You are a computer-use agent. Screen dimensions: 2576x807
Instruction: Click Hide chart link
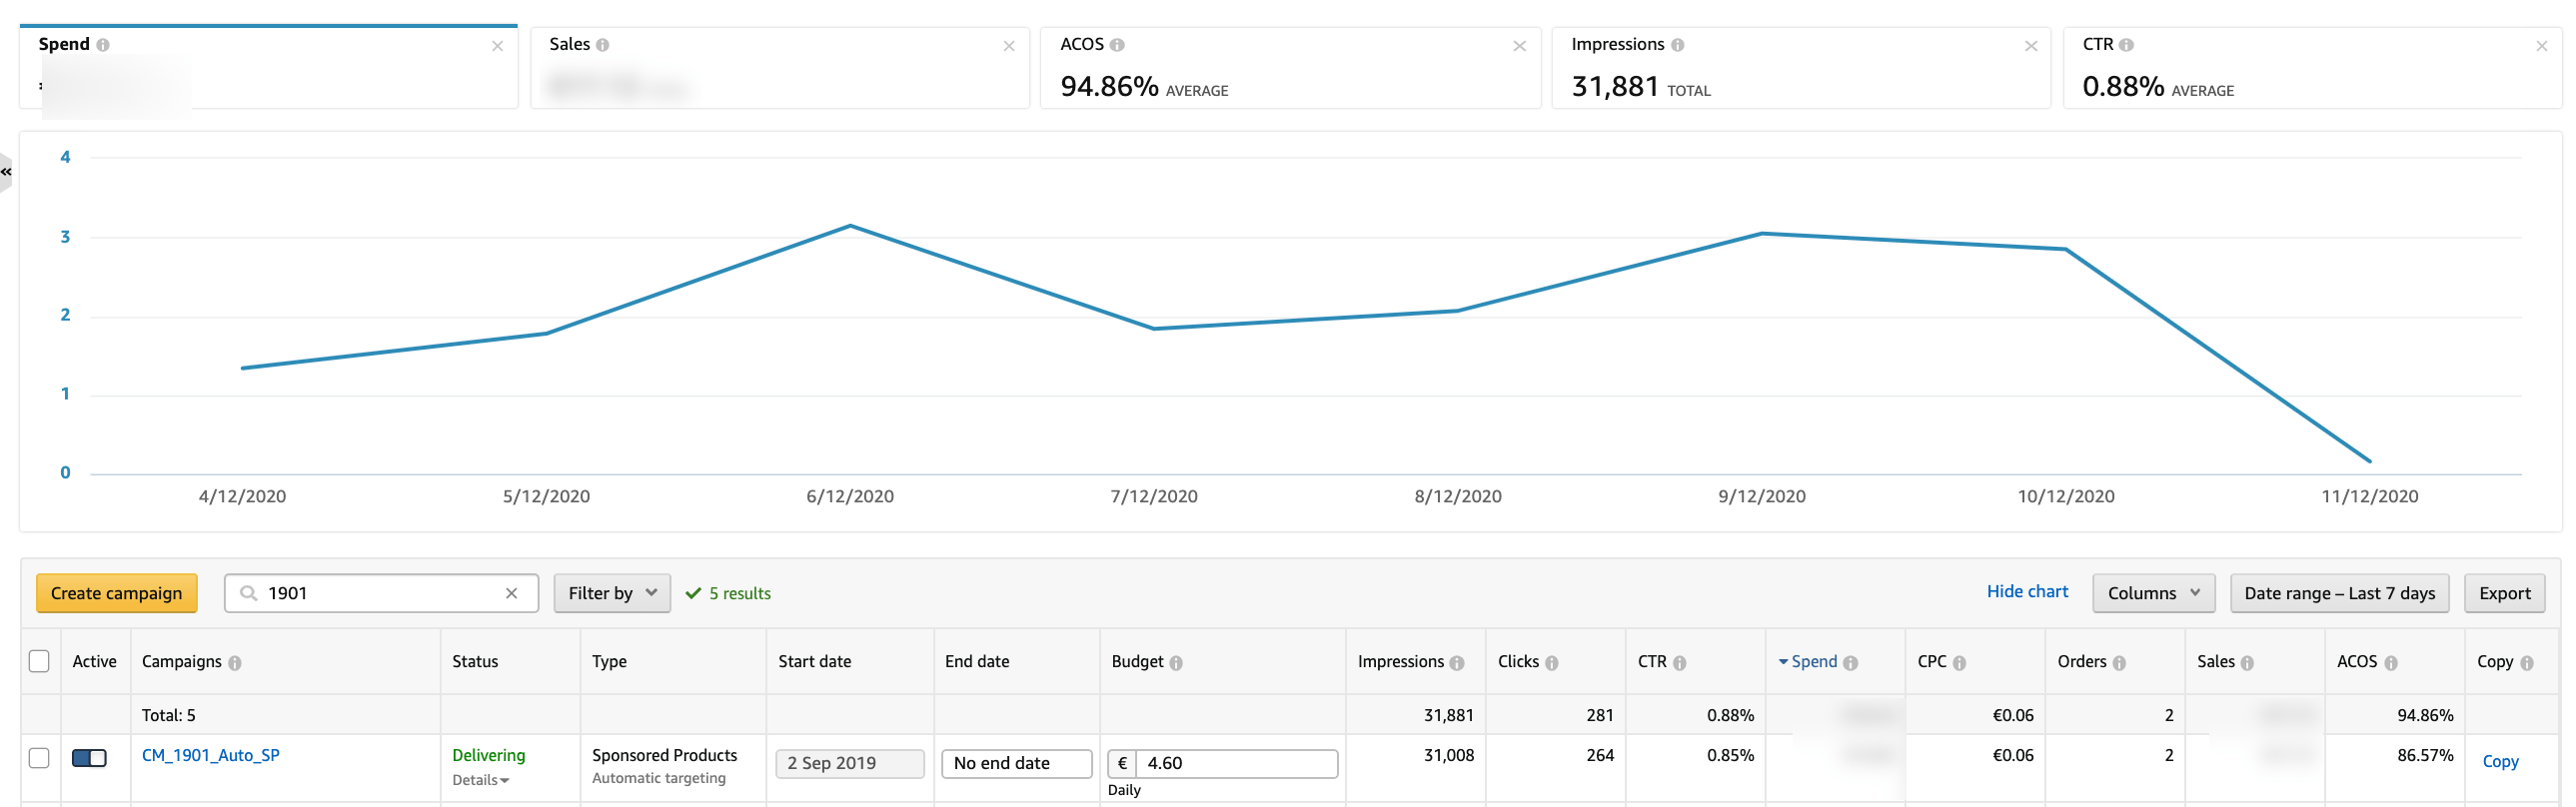tap(2027, 592)
